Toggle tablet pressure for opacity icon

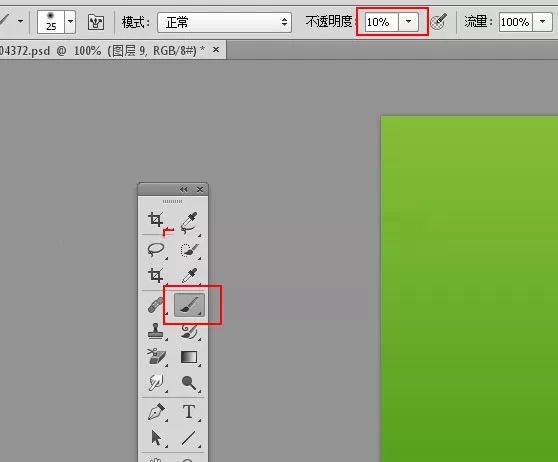point(438,22)
